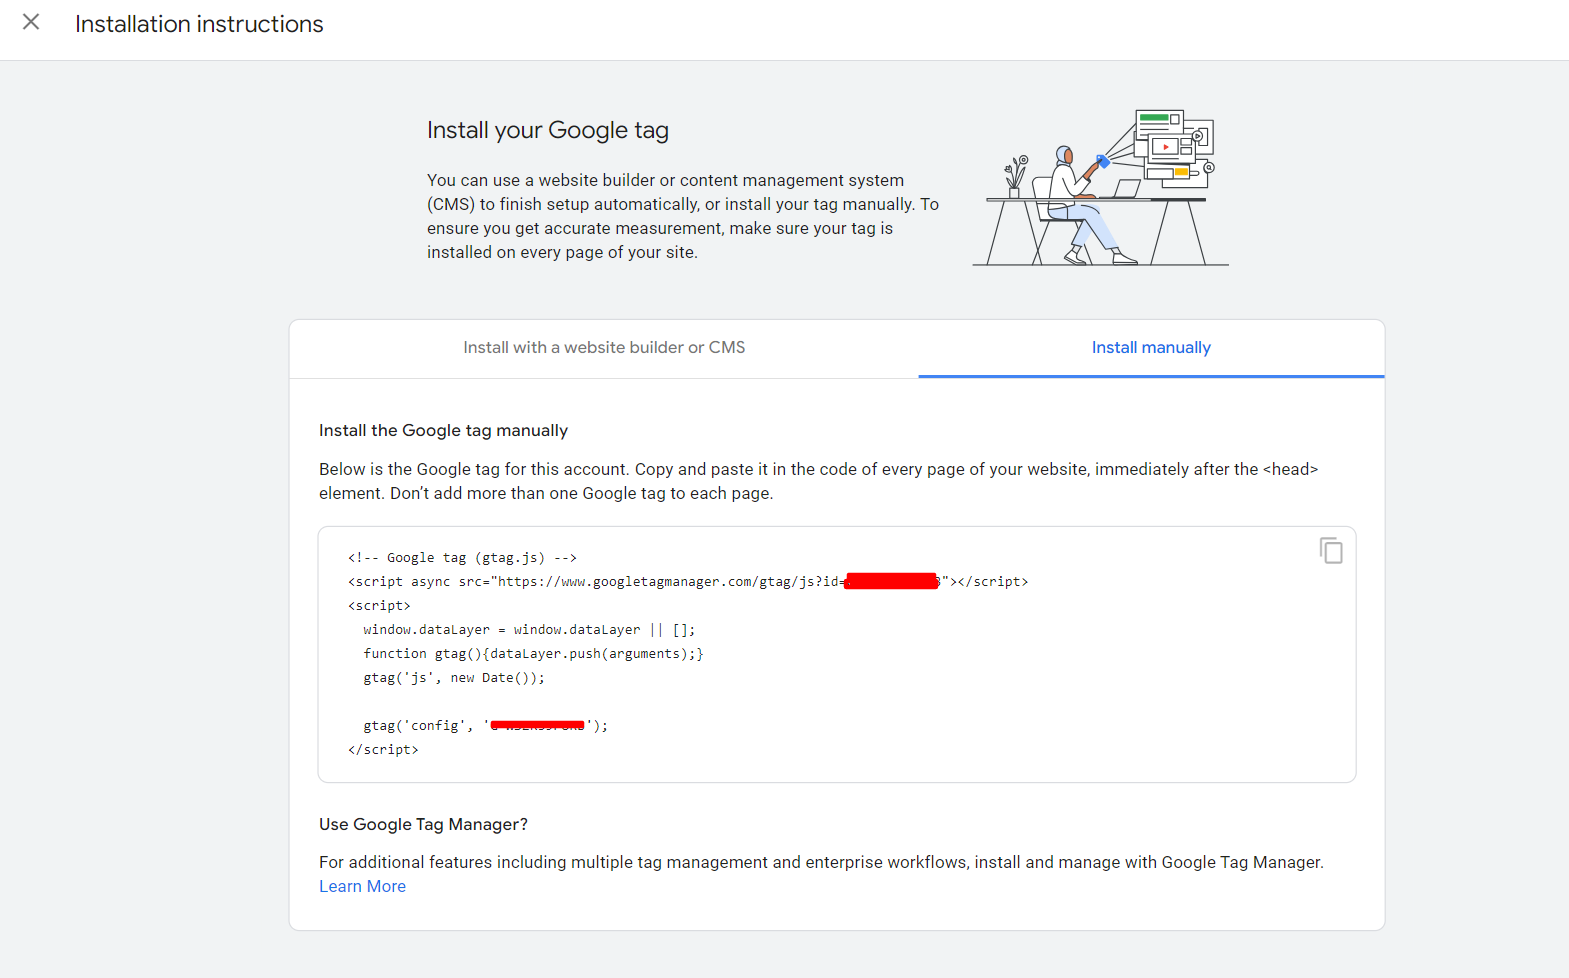
Task: Click the Google tag (gtag.js) comment line
Action: [x=462, y=557]
